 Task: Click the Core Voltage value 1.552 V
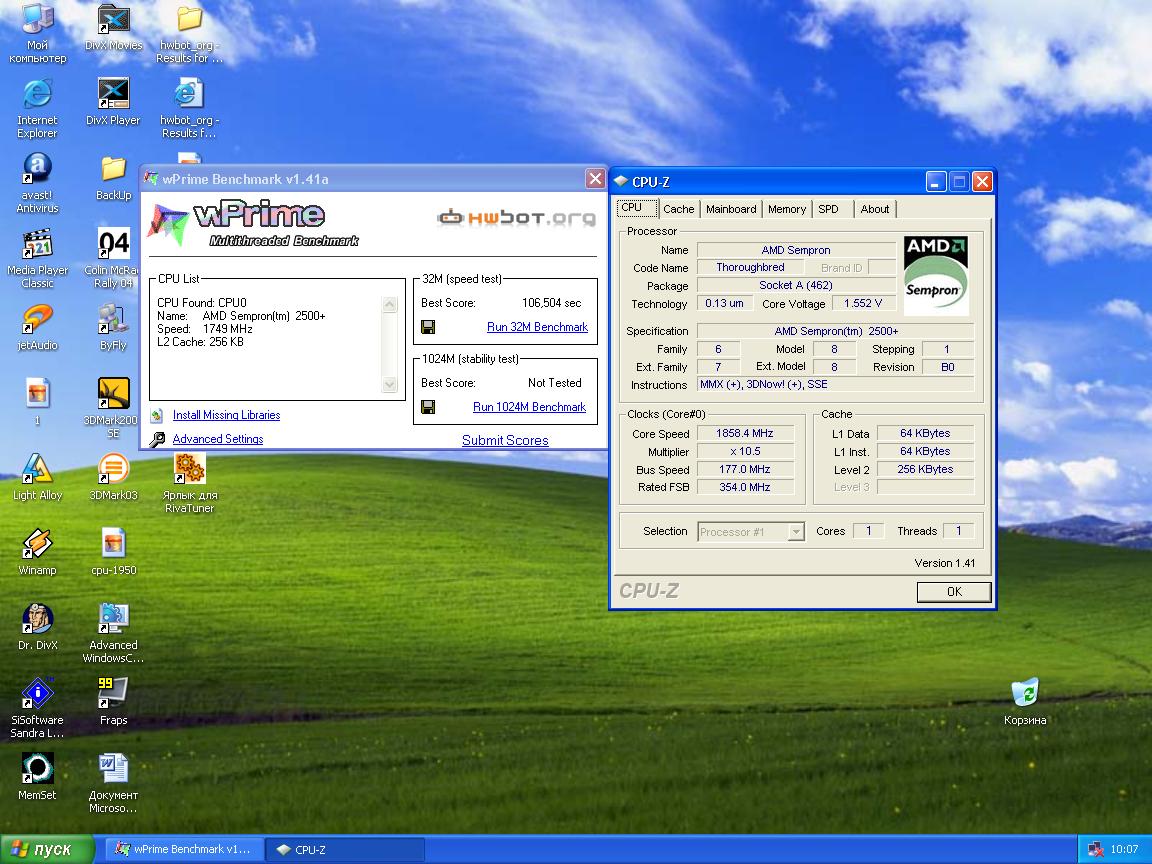click(863, 303)
